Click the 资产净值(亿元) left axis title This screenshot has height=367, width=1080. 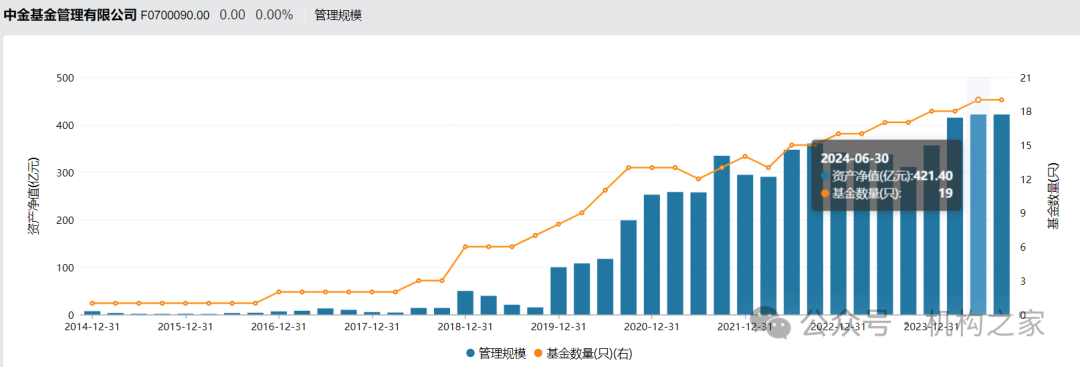[33, 196]
